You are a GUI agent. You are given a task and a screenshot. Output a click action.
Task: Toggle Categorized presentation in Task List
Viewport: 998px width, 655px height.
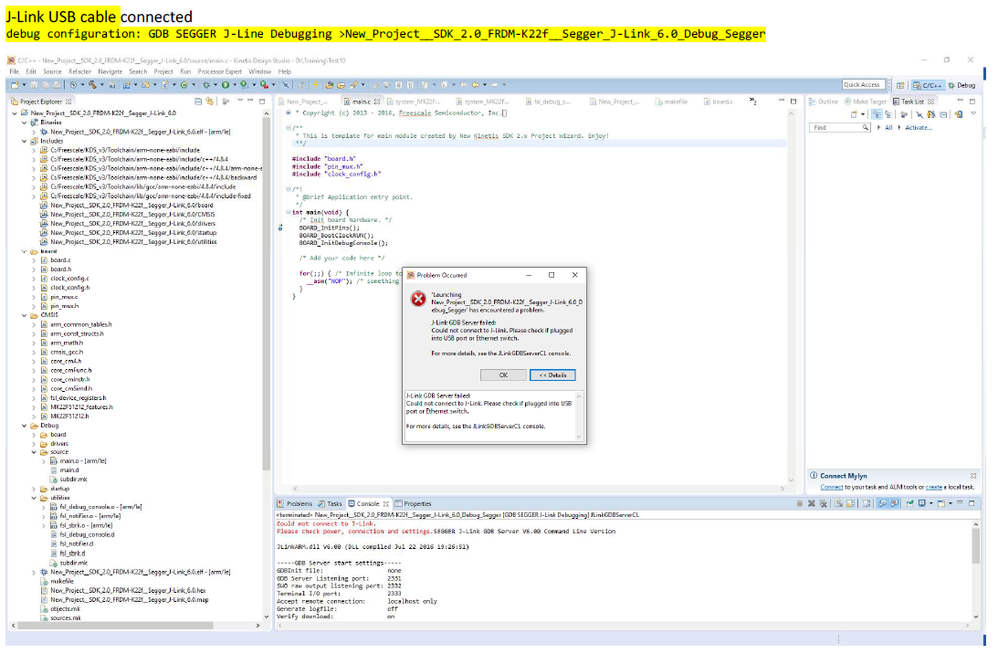pos(877,115)
